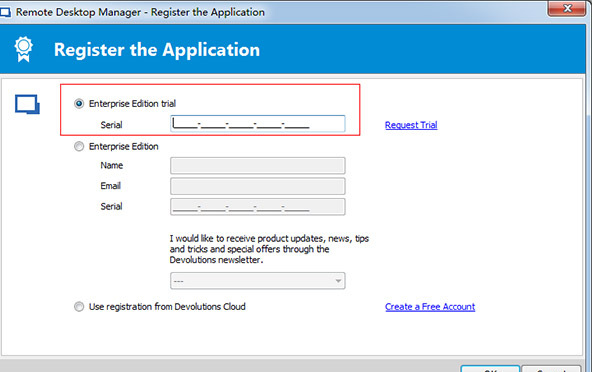Viewport: 592px width, 372px height.
Task: Click the Enterprise Edition Email field
Action: coord(257,186)
